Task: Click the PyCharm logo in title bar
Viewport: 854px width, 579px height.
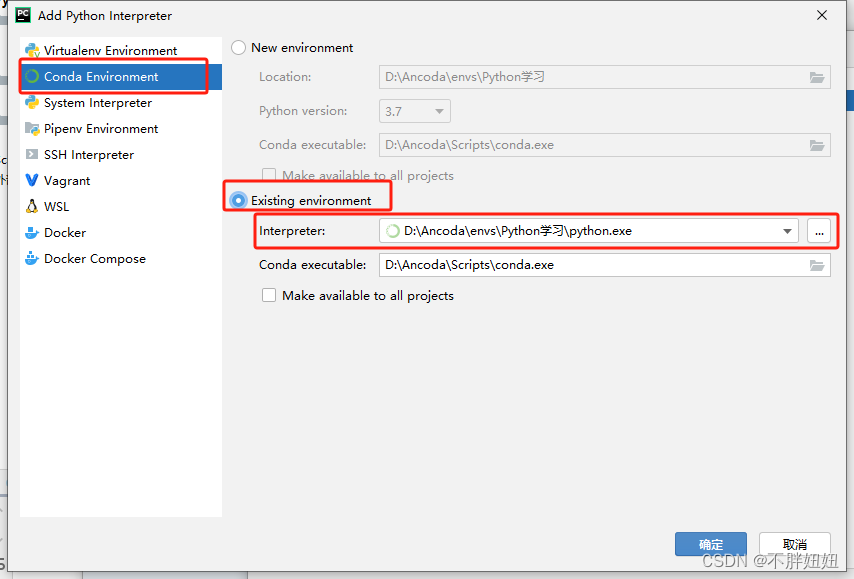Action: pos(23,15)
